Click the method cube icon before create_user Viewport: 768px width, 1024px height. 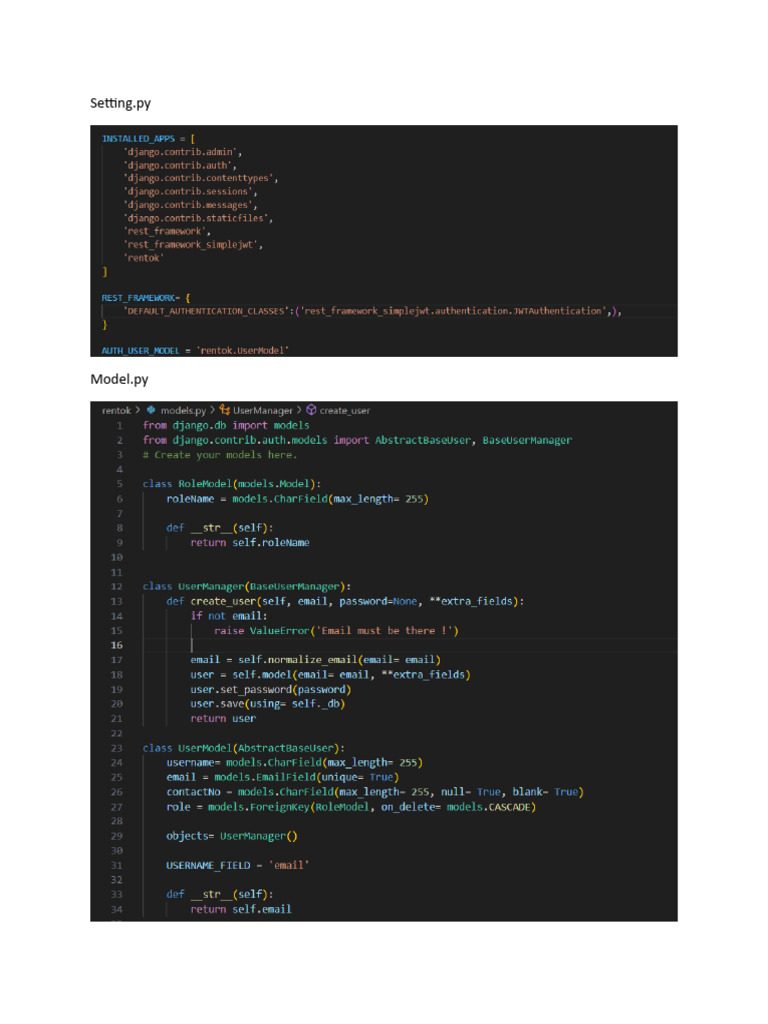click(x=312, y=410)
